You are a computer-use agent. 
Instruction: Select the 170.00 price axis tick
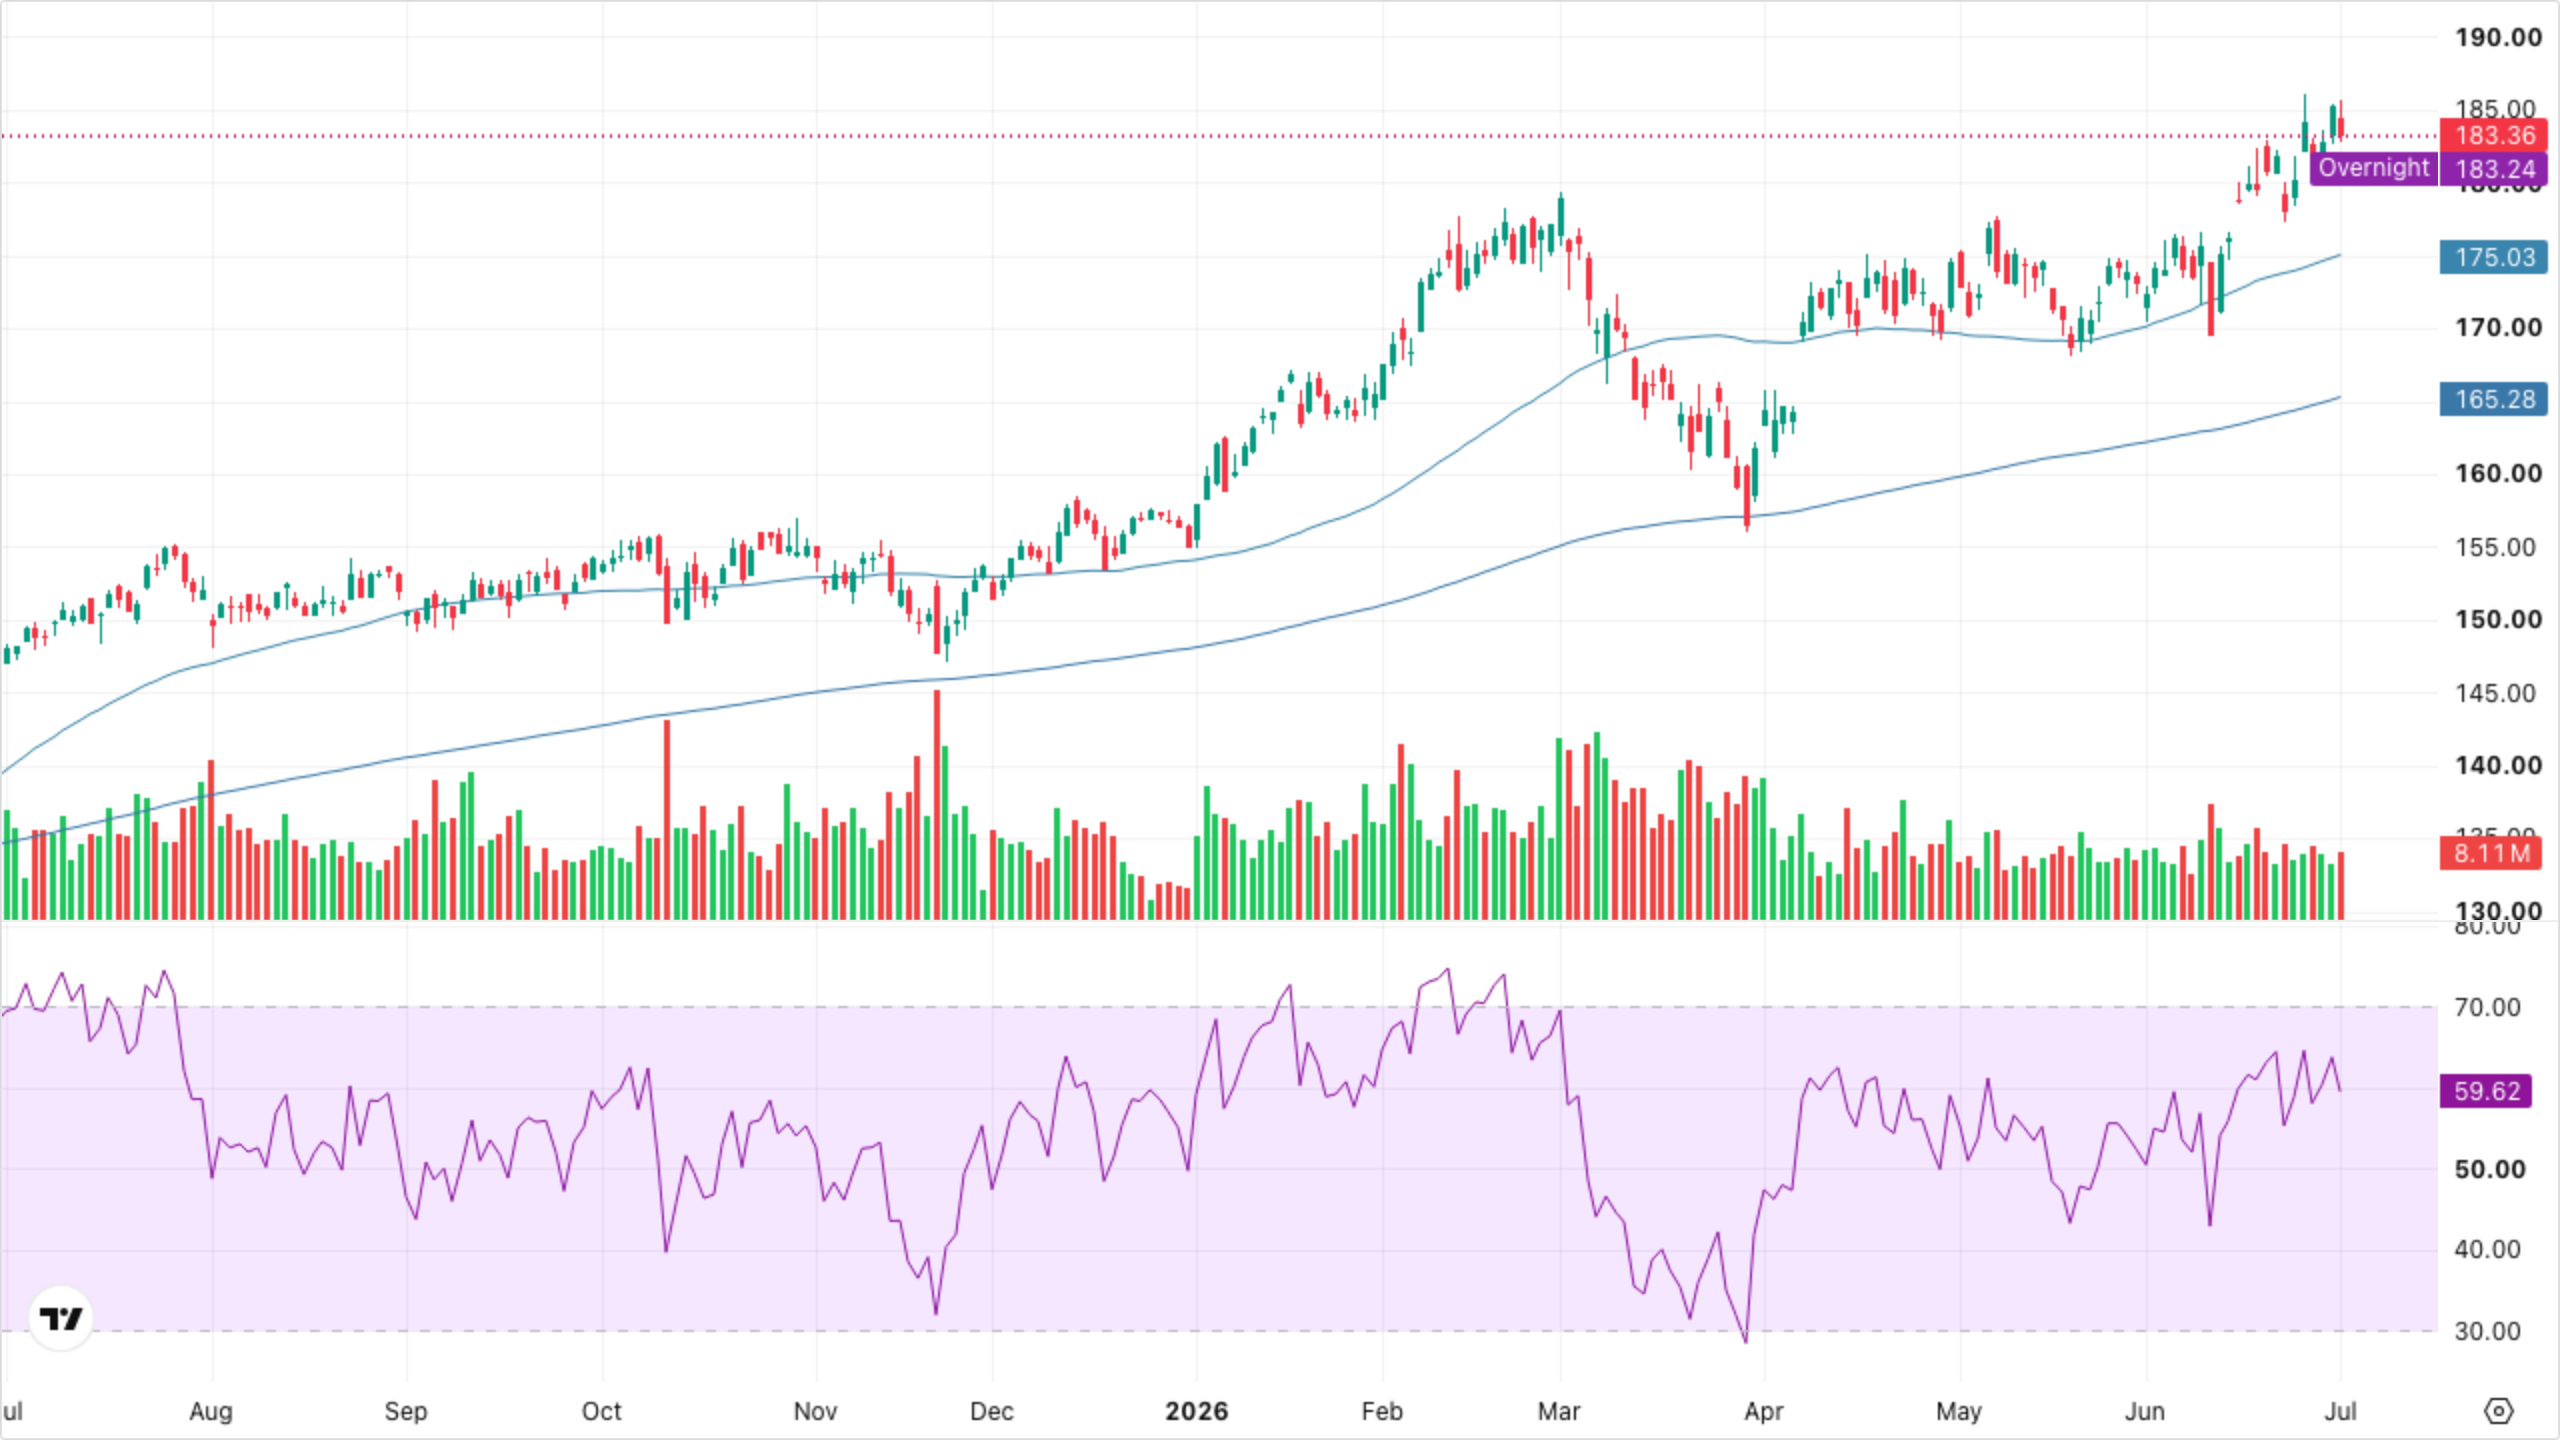(x=2497, y=328)
